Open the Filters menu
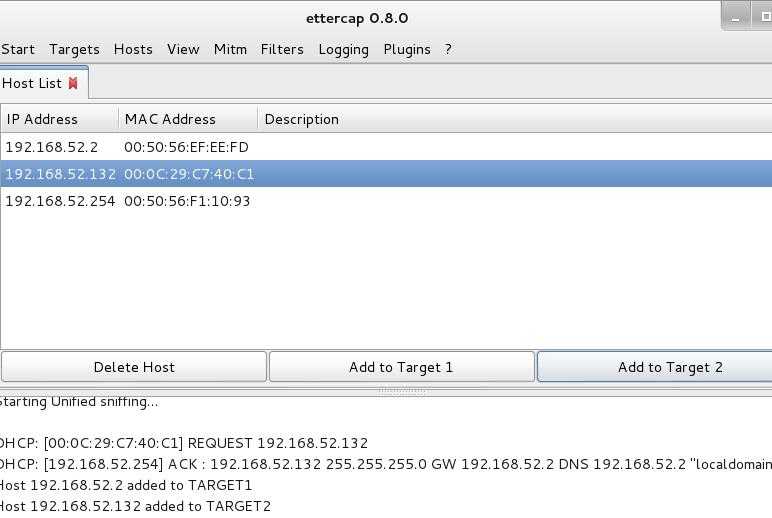The image size is (772, 518). tap(282, 49)
